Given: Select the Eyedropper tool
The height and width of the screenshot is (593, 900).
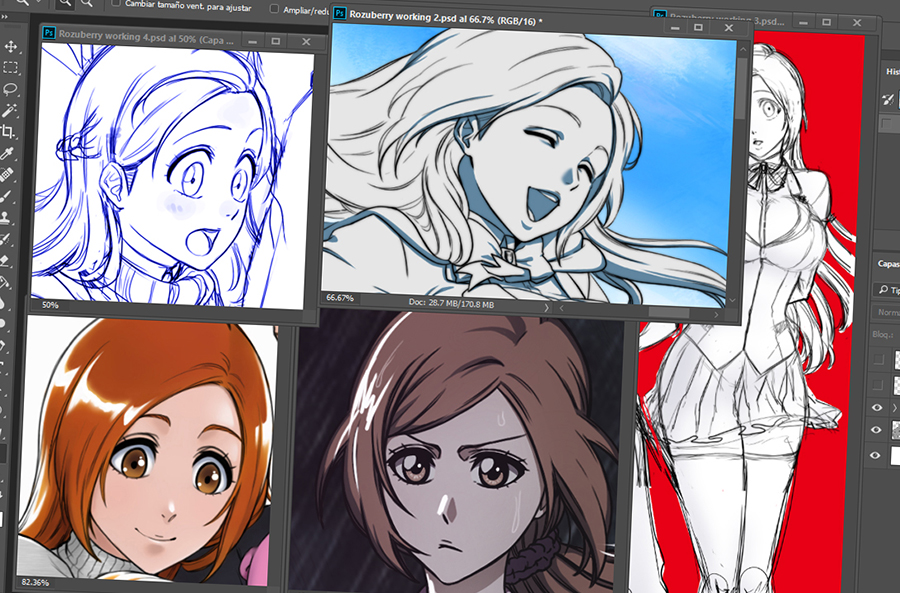Looking at the screenshot, I should (x=7, y=153).
